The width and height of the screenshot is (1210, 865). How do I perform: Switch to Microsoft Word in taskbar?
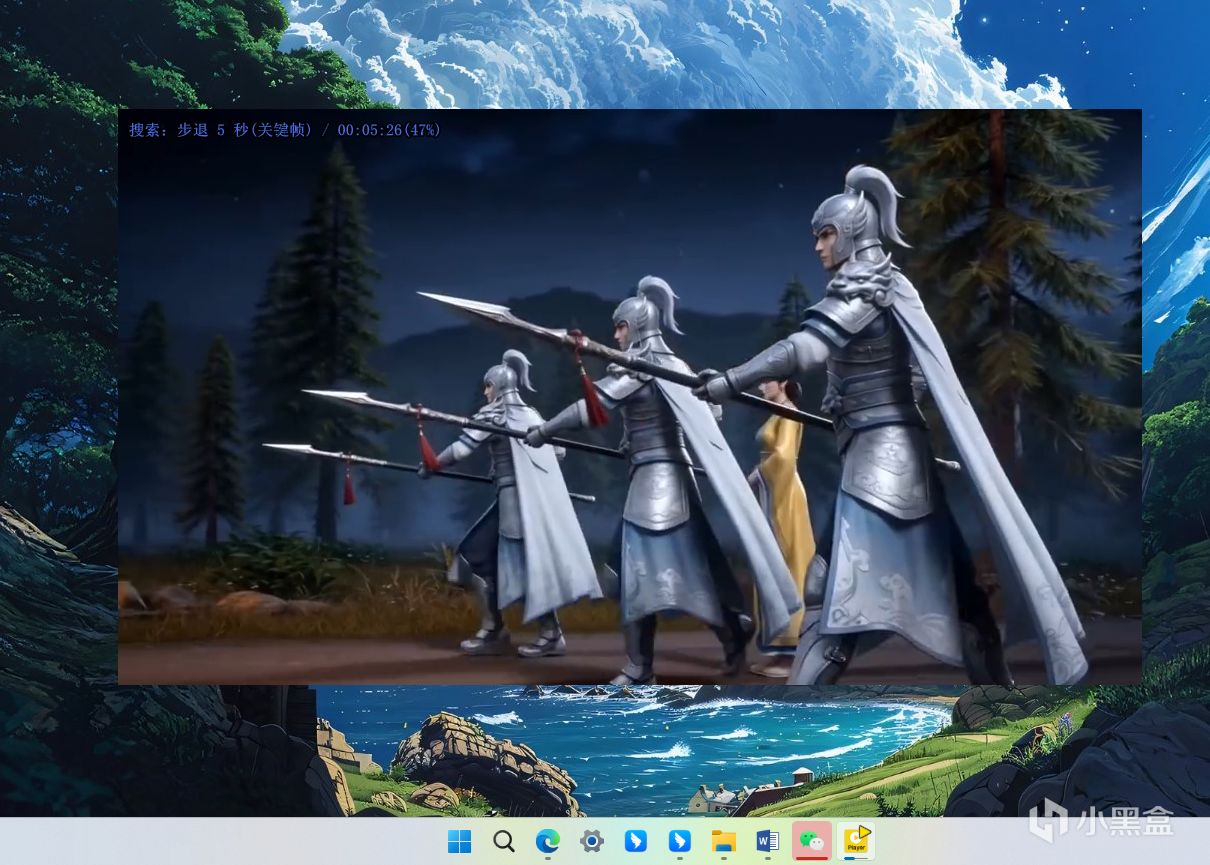tap(768, 841)
